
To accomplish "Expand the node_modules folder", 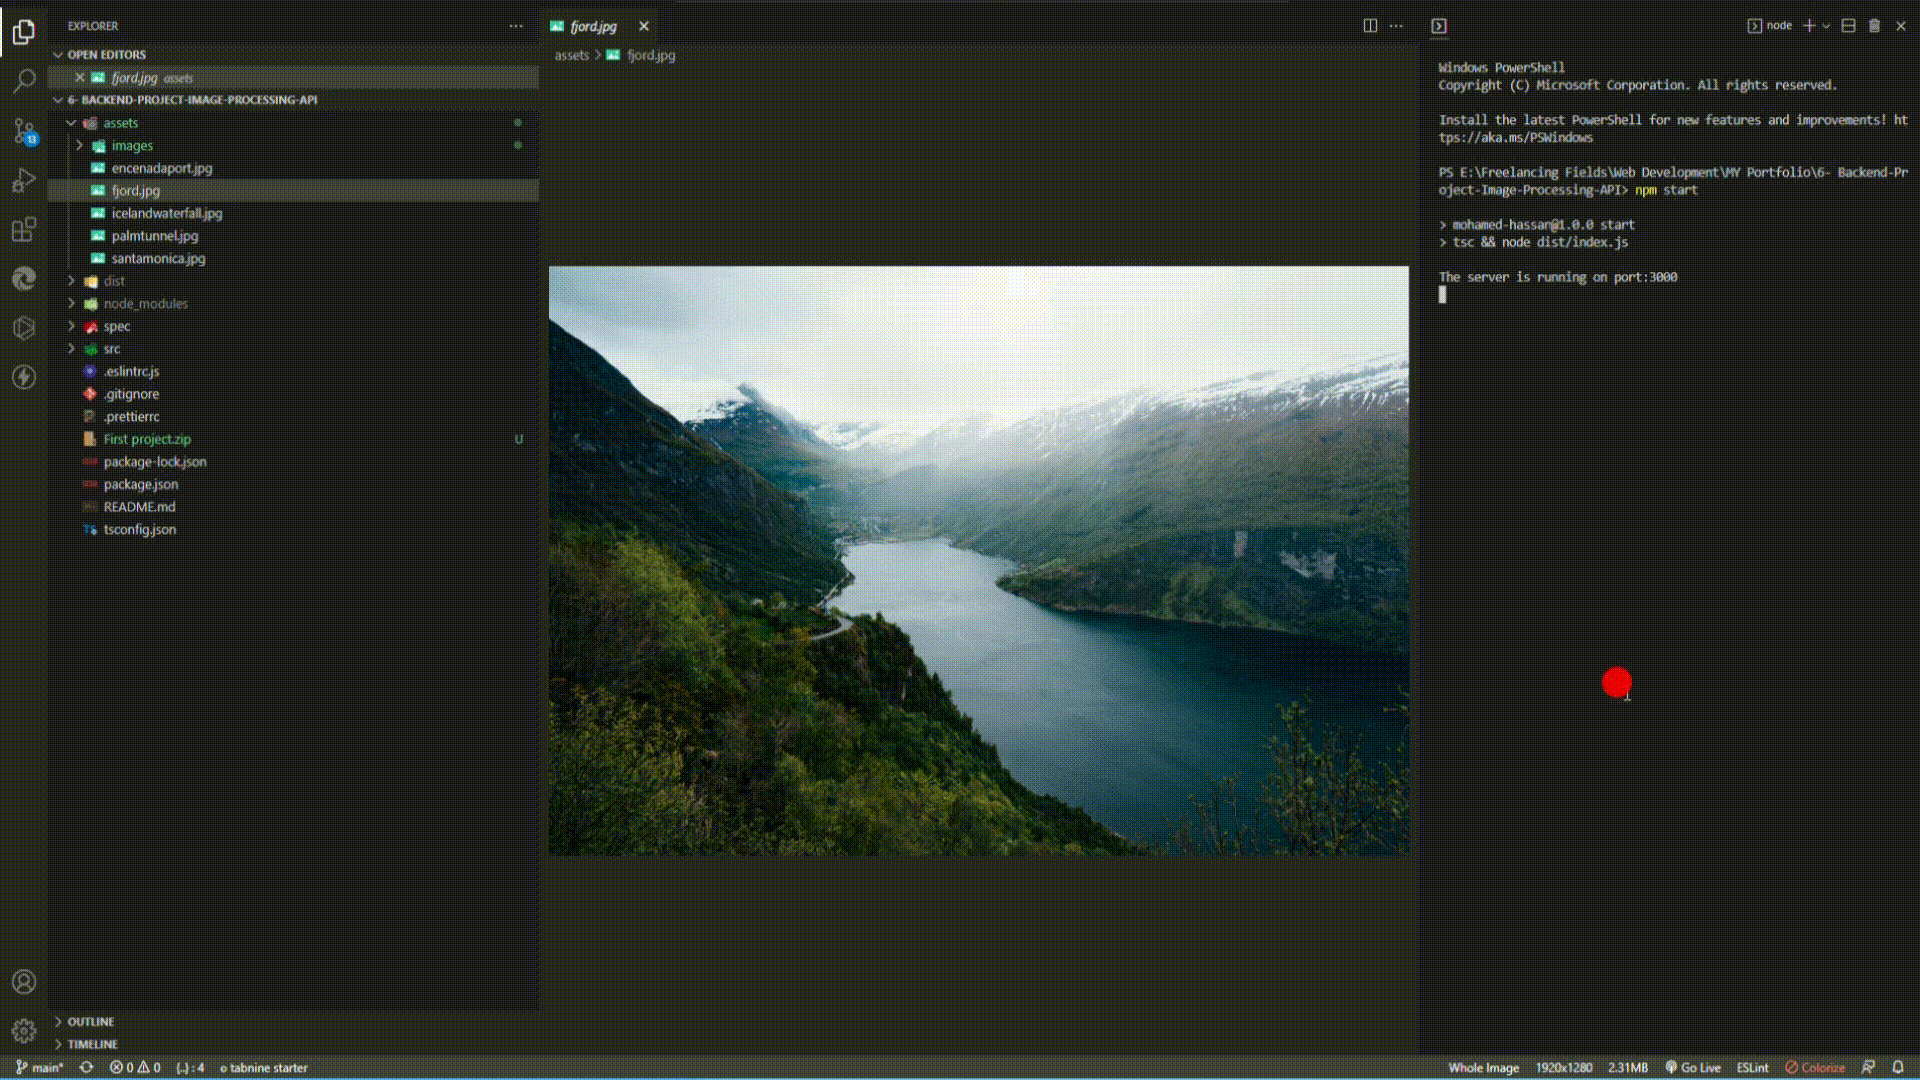I will tap(71, 304).
